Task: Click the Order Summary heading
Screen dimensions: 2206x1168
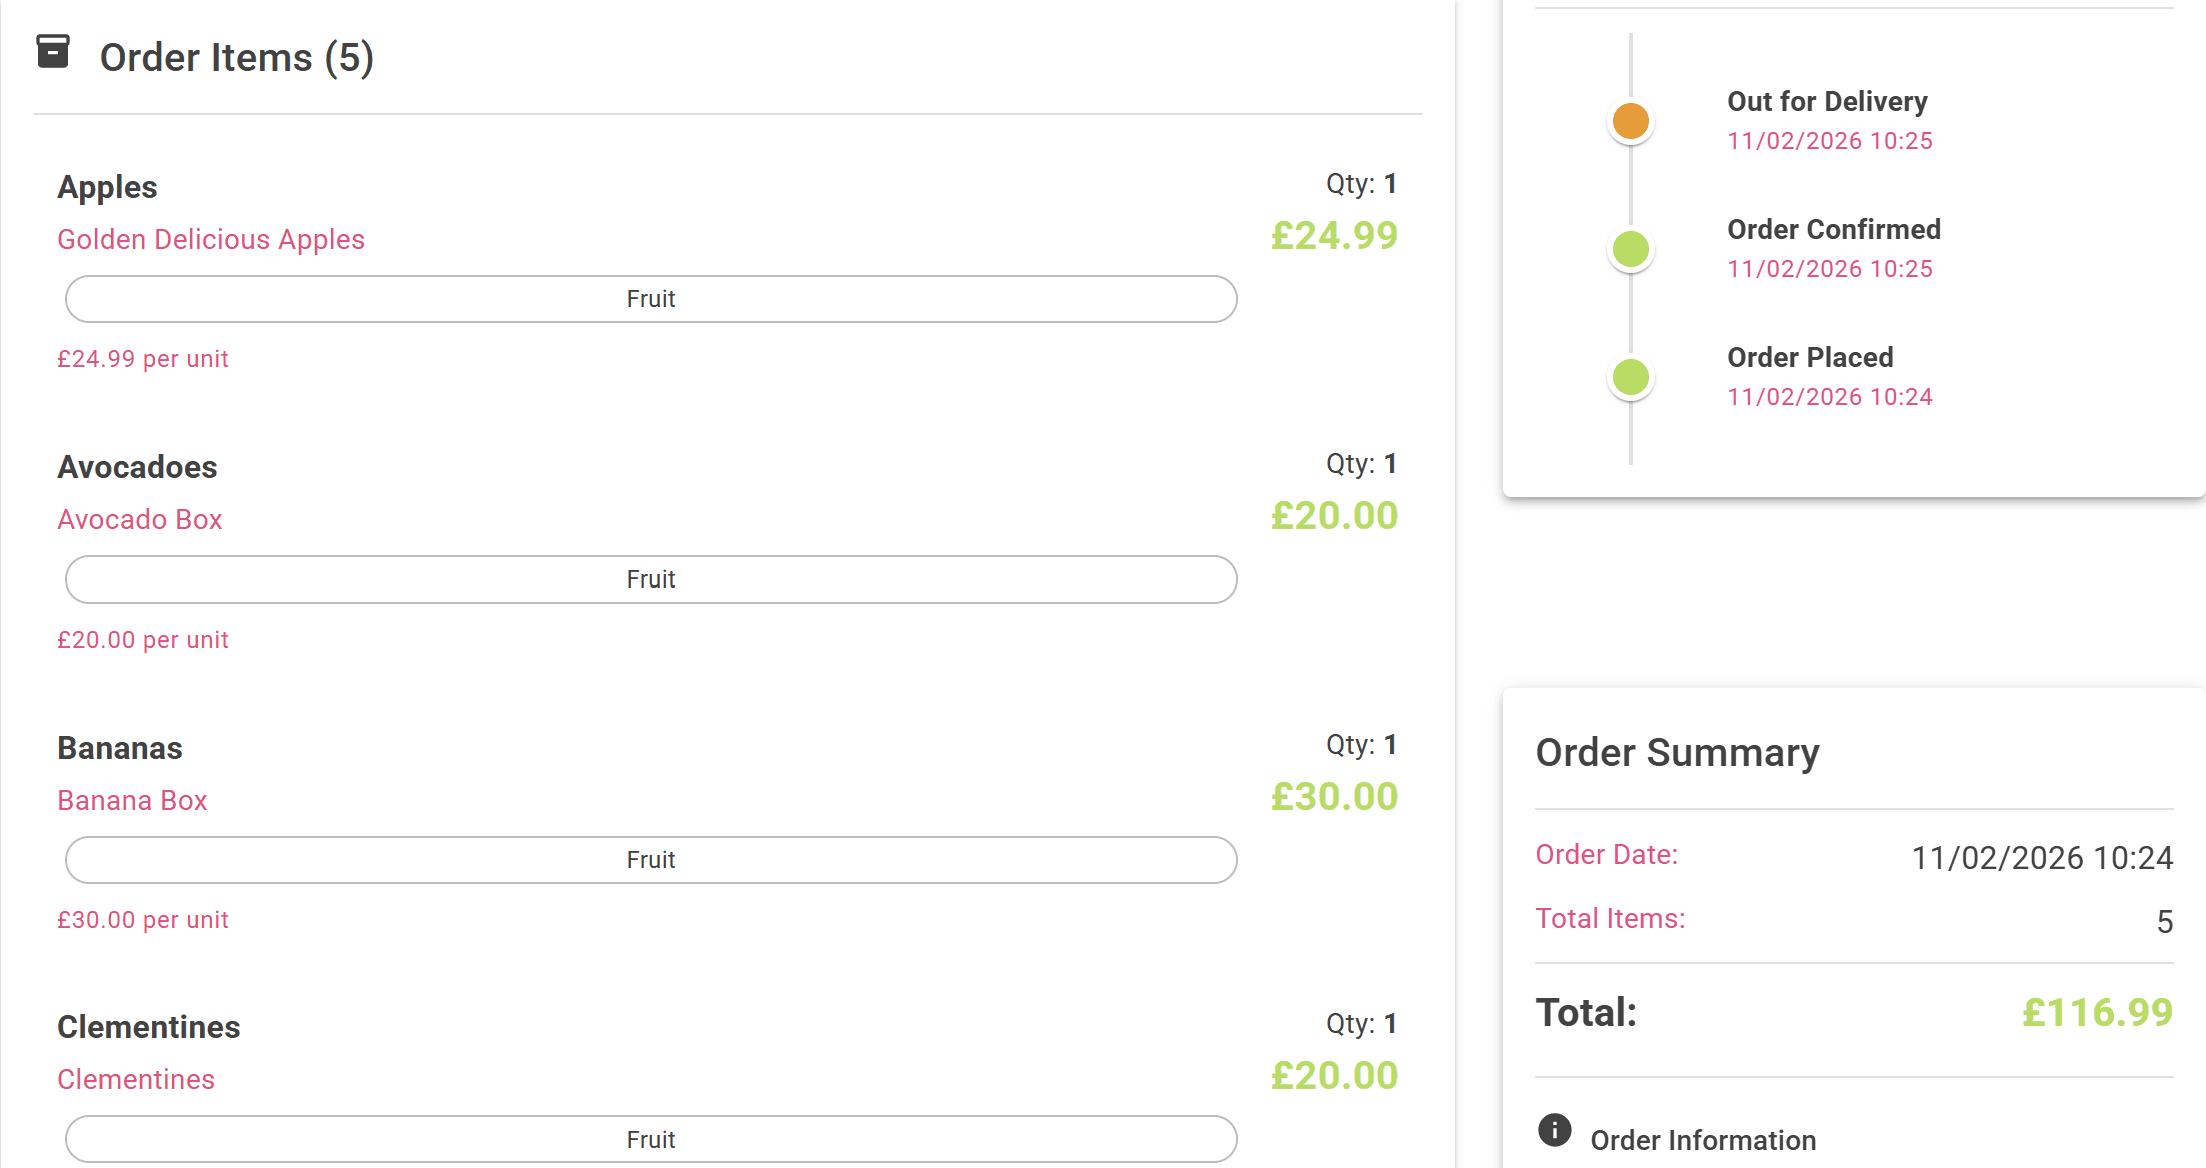Action: [x=1678, y=752]
